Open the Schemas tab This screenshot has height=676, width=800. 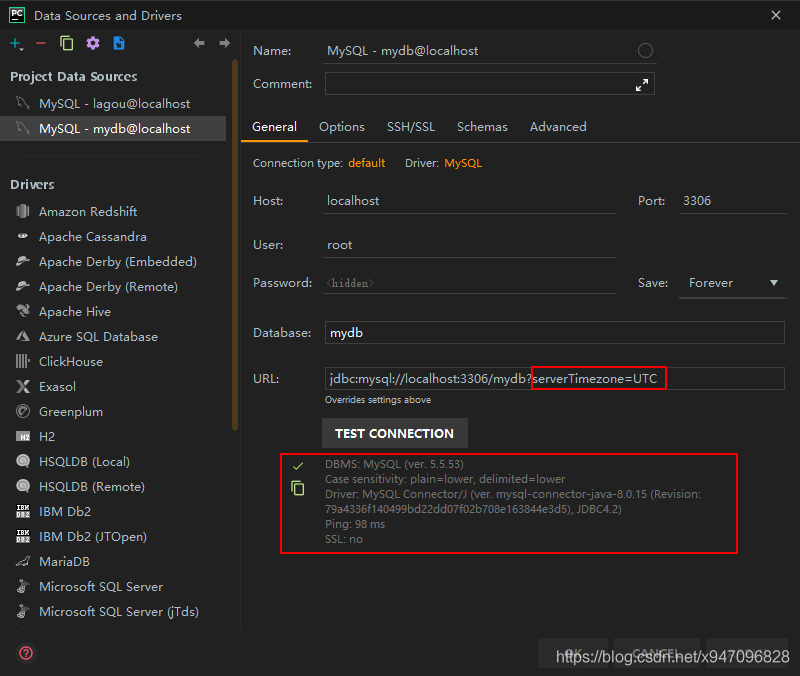482,127
